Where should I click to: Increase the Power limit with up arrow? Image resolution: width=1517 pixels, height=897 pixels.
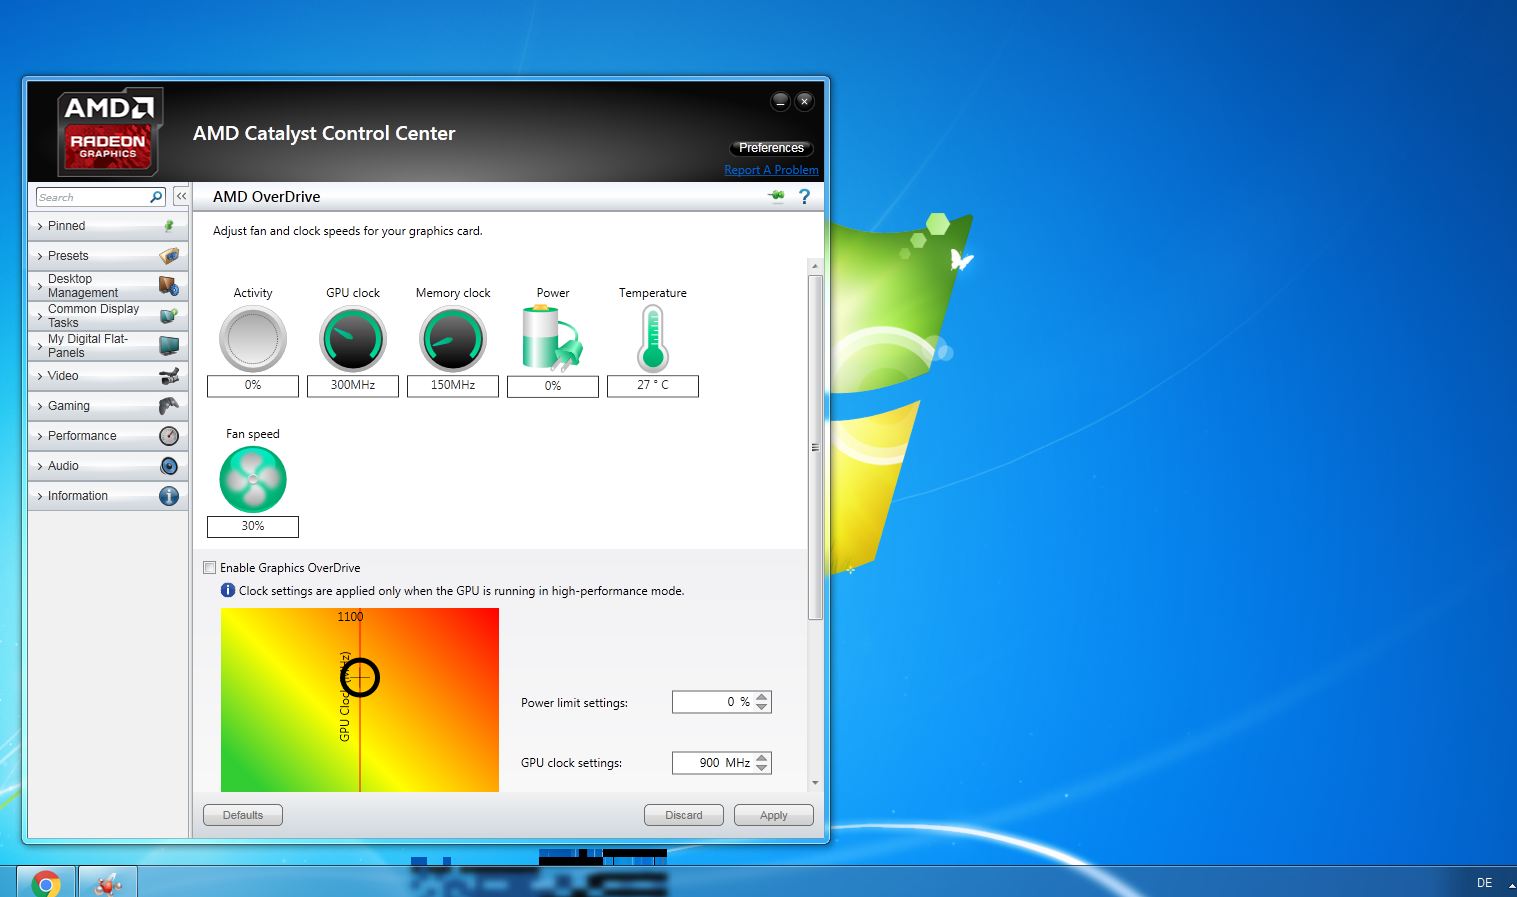[x=762, y=697]
